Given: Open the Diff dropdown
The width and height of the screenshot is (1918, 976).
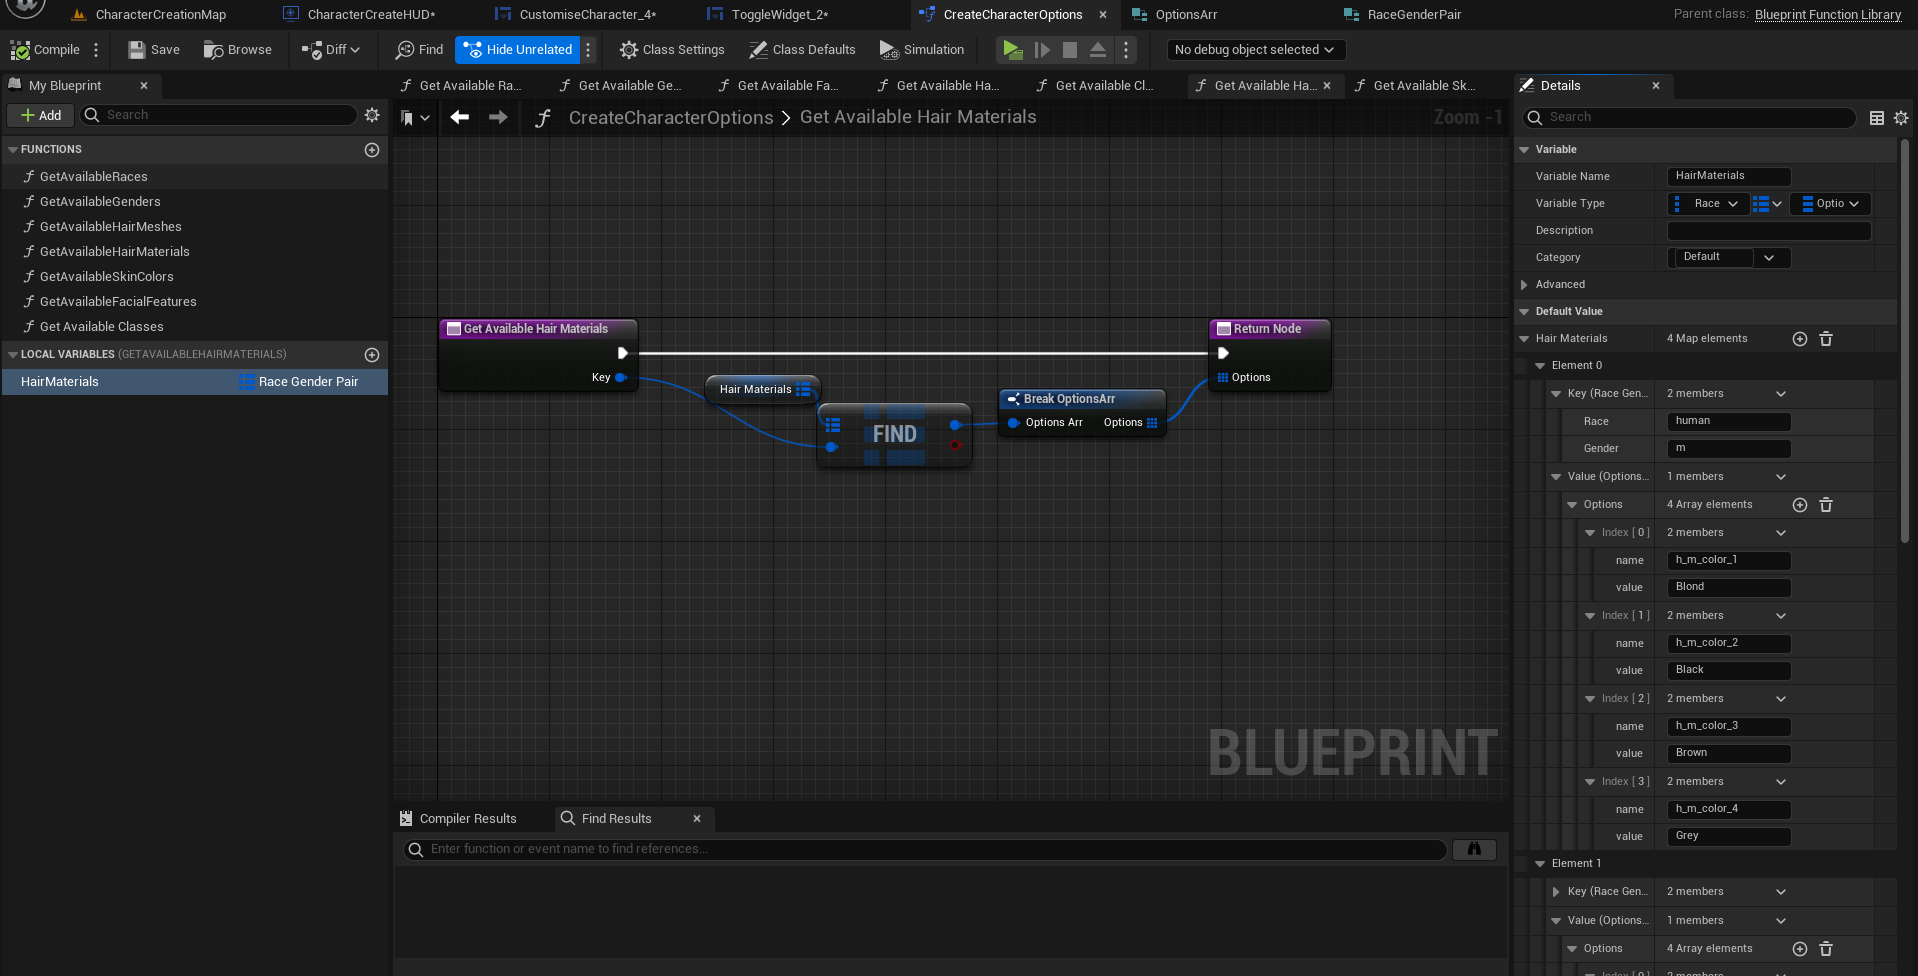Looking at the screenshot, I should click(x=331, y=50).
